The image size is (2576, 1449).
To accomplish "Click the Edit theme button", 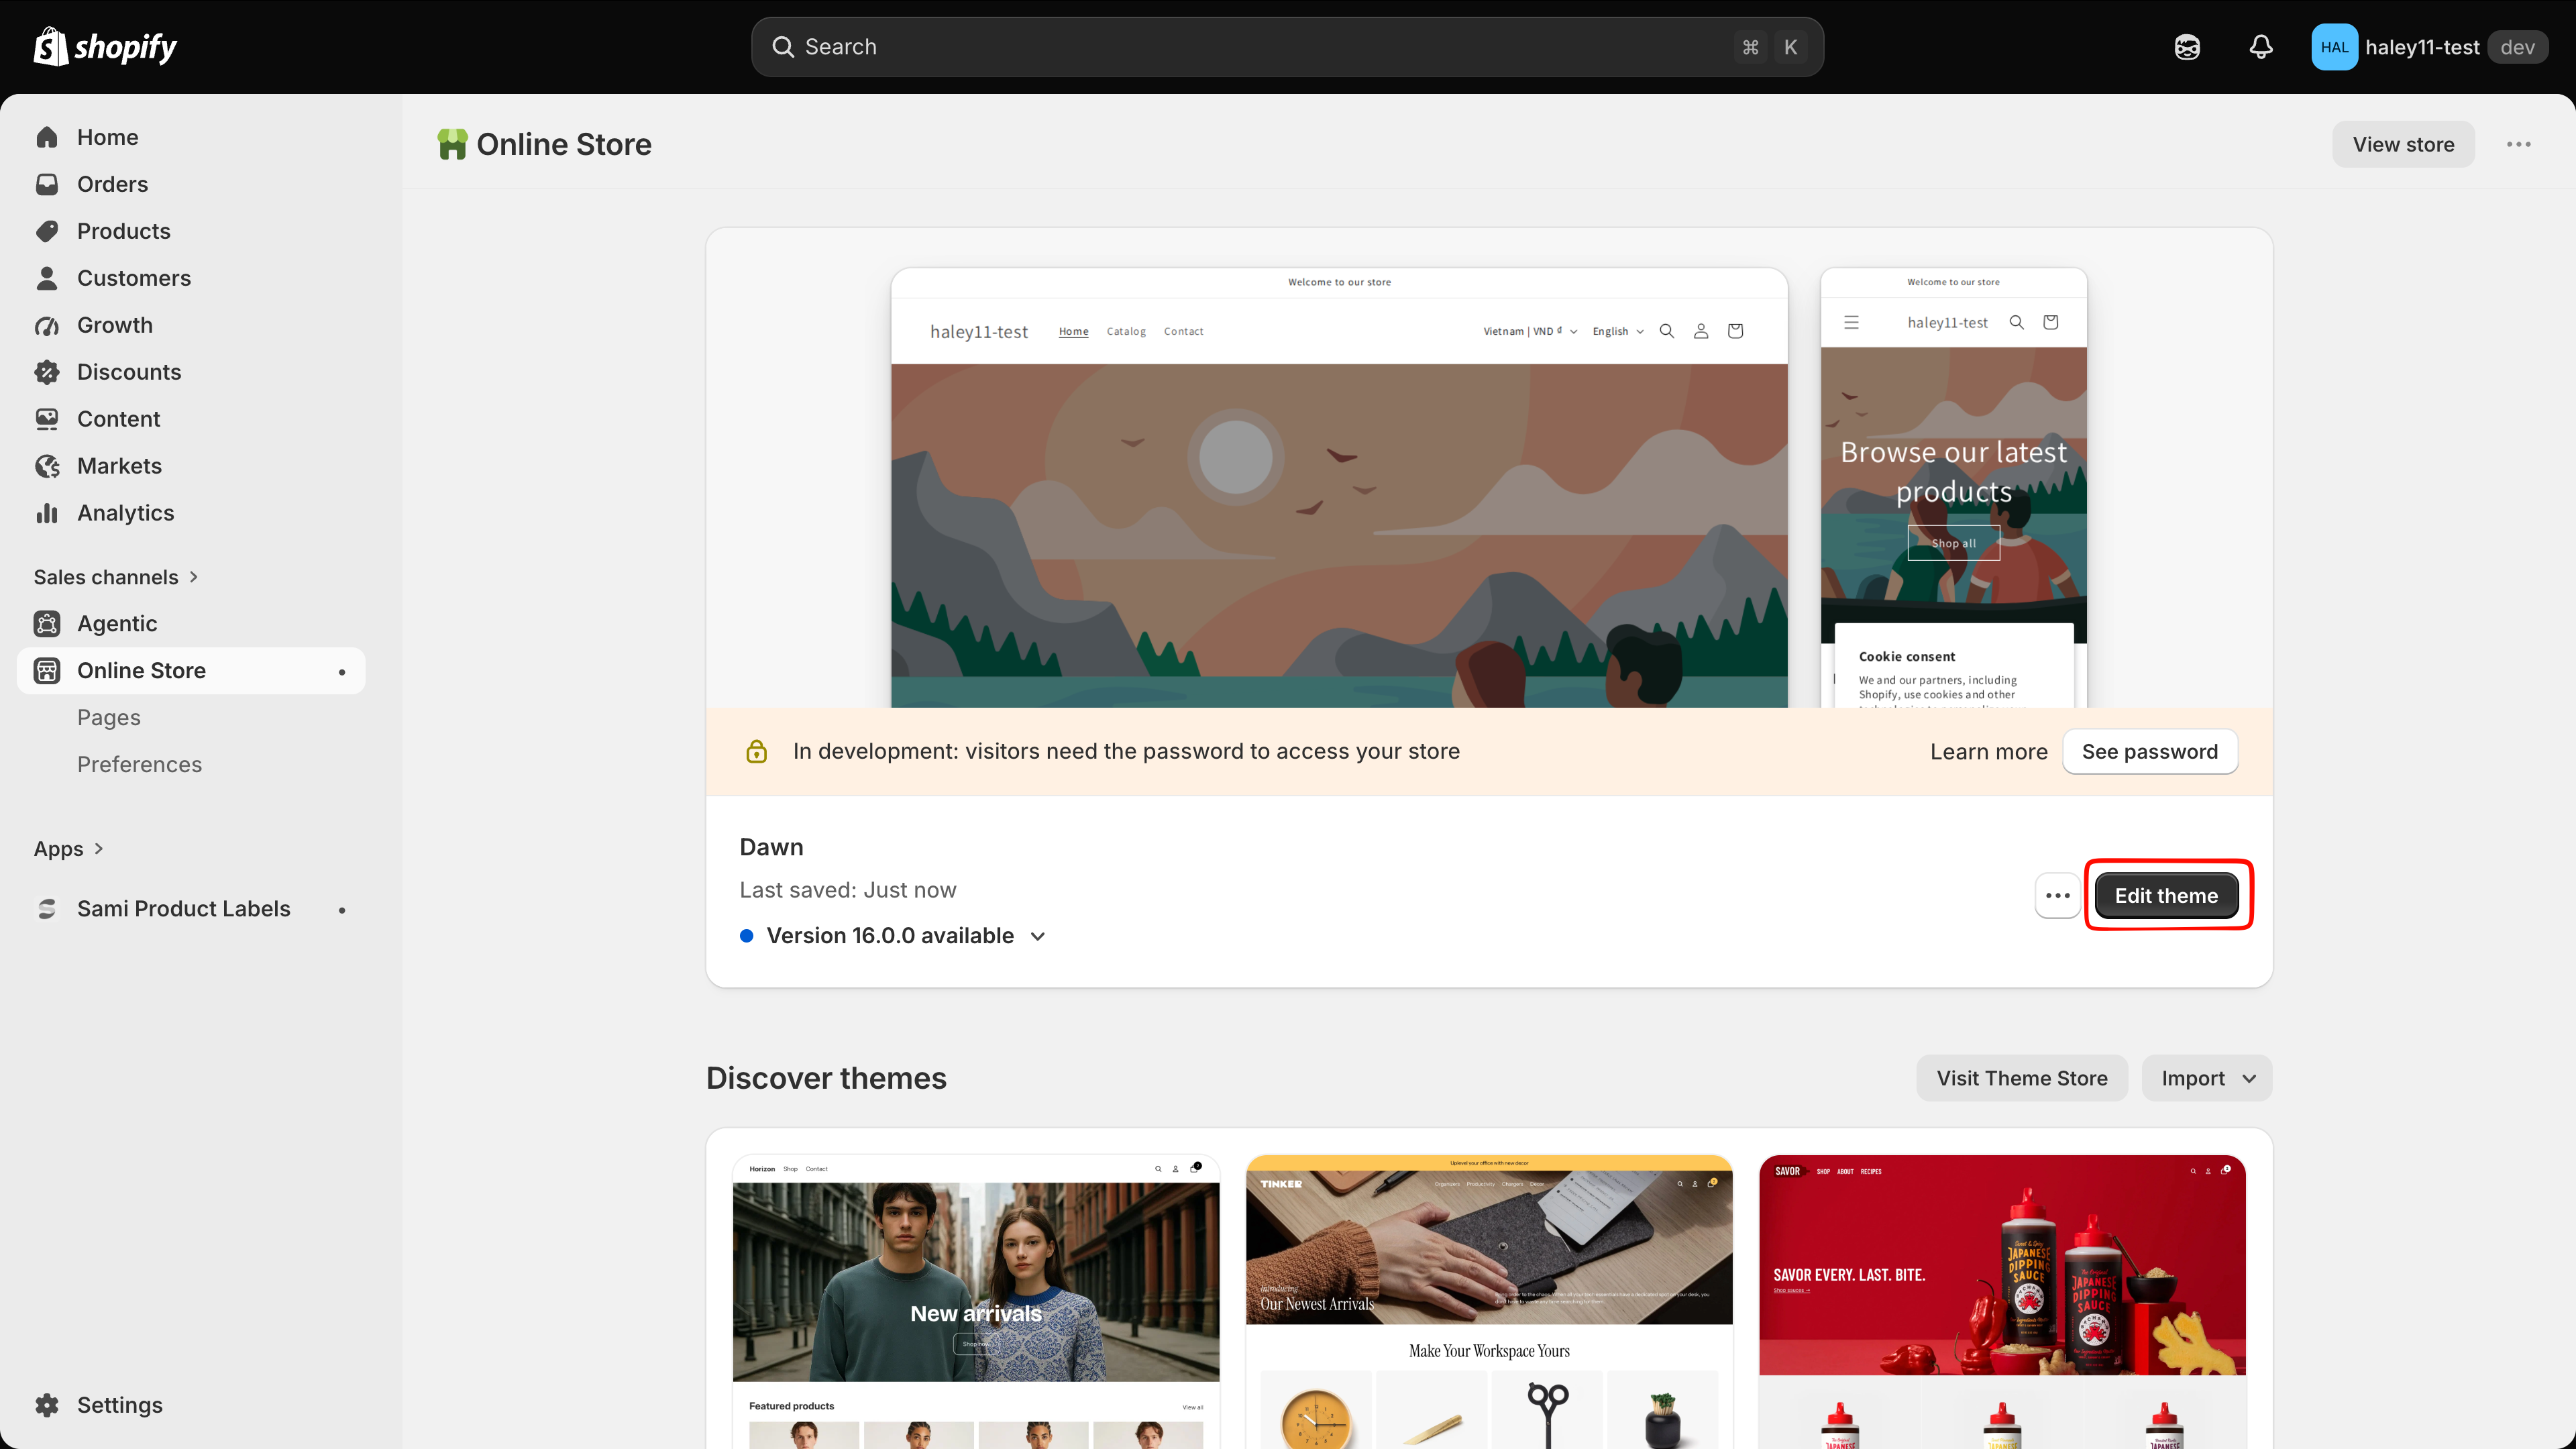I will [x=2167, y=895].
